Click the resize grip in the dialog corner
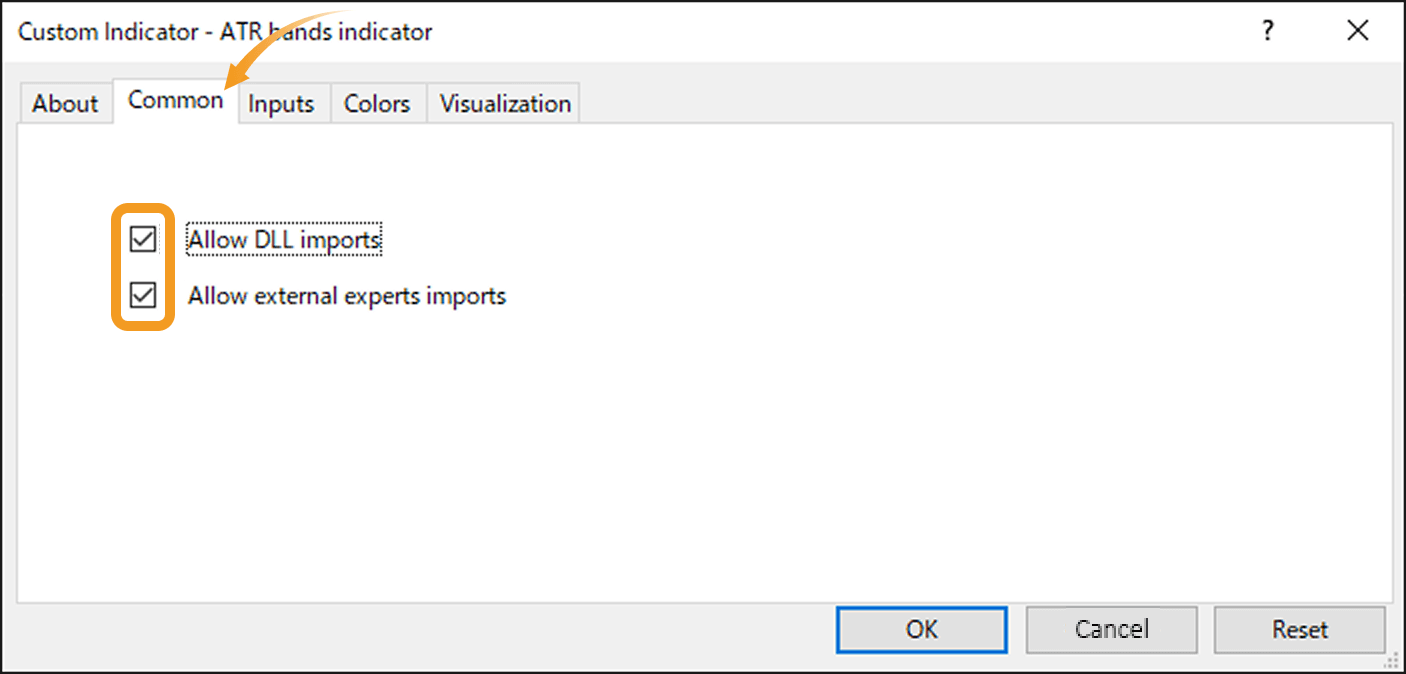 (x=1391, y=660)
